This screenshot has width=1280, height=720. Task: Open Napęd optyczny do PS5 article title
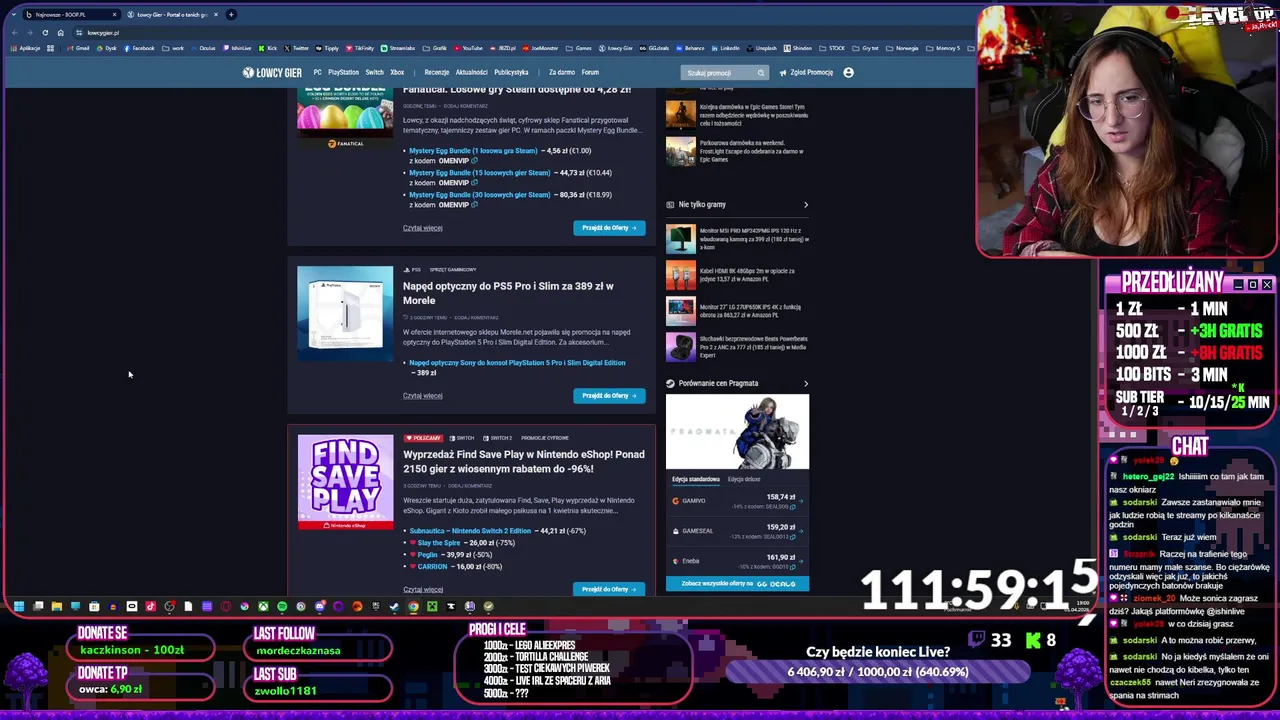(x=508, y=292)
